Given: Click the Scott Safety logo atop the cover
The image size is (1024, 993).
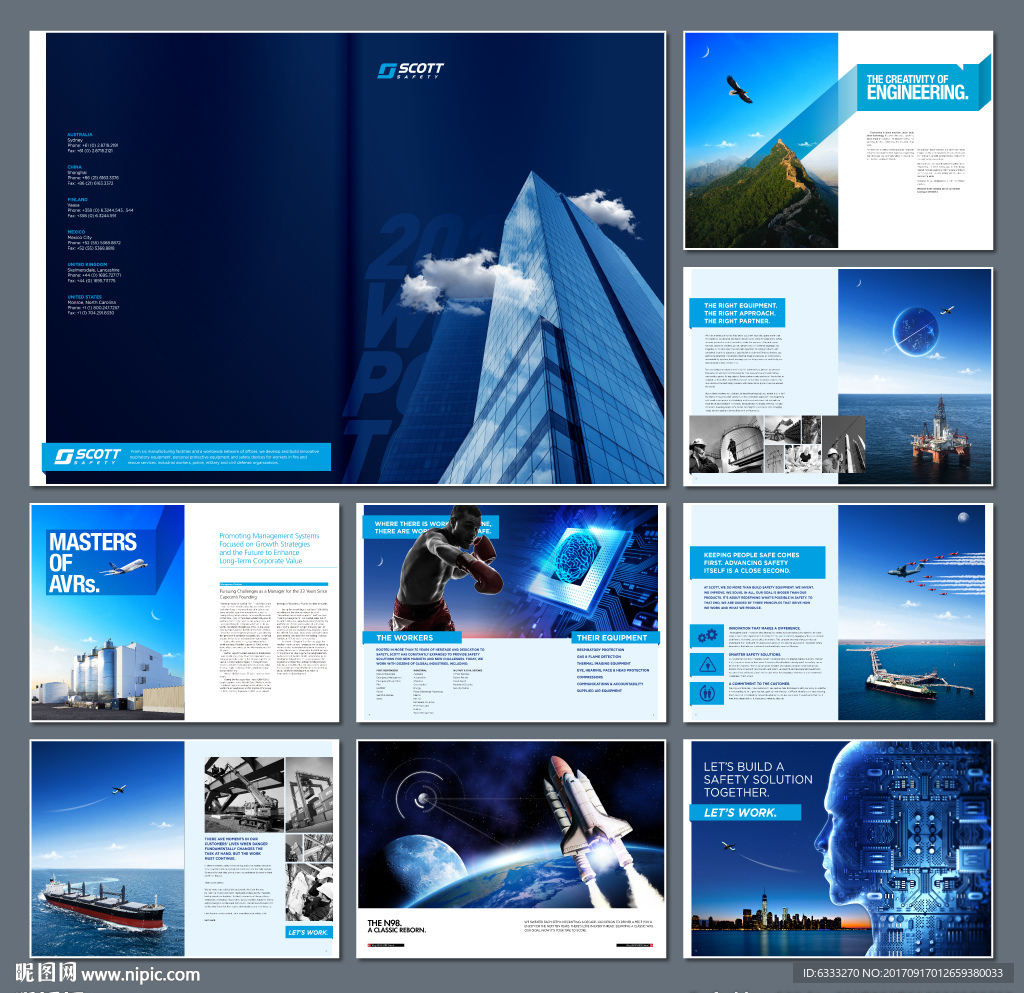Looking at the screenshot, I should 410,71.
